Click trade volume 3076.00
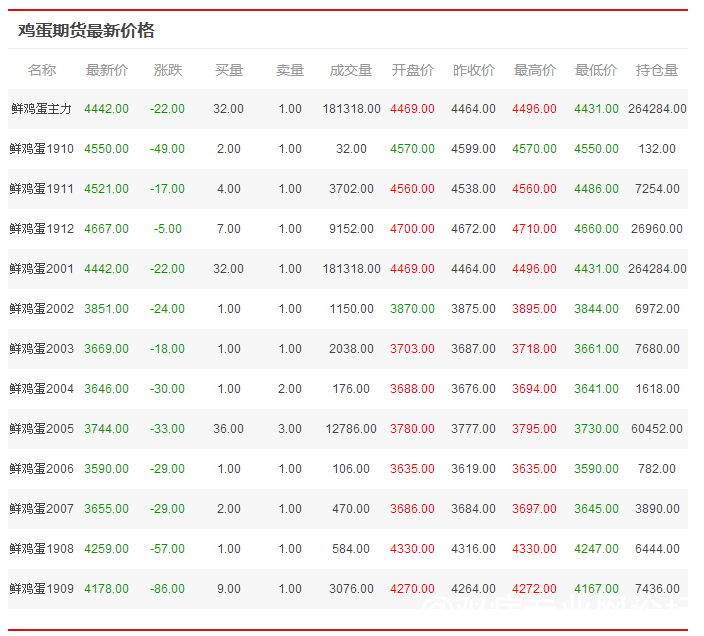 click(351, 588)
